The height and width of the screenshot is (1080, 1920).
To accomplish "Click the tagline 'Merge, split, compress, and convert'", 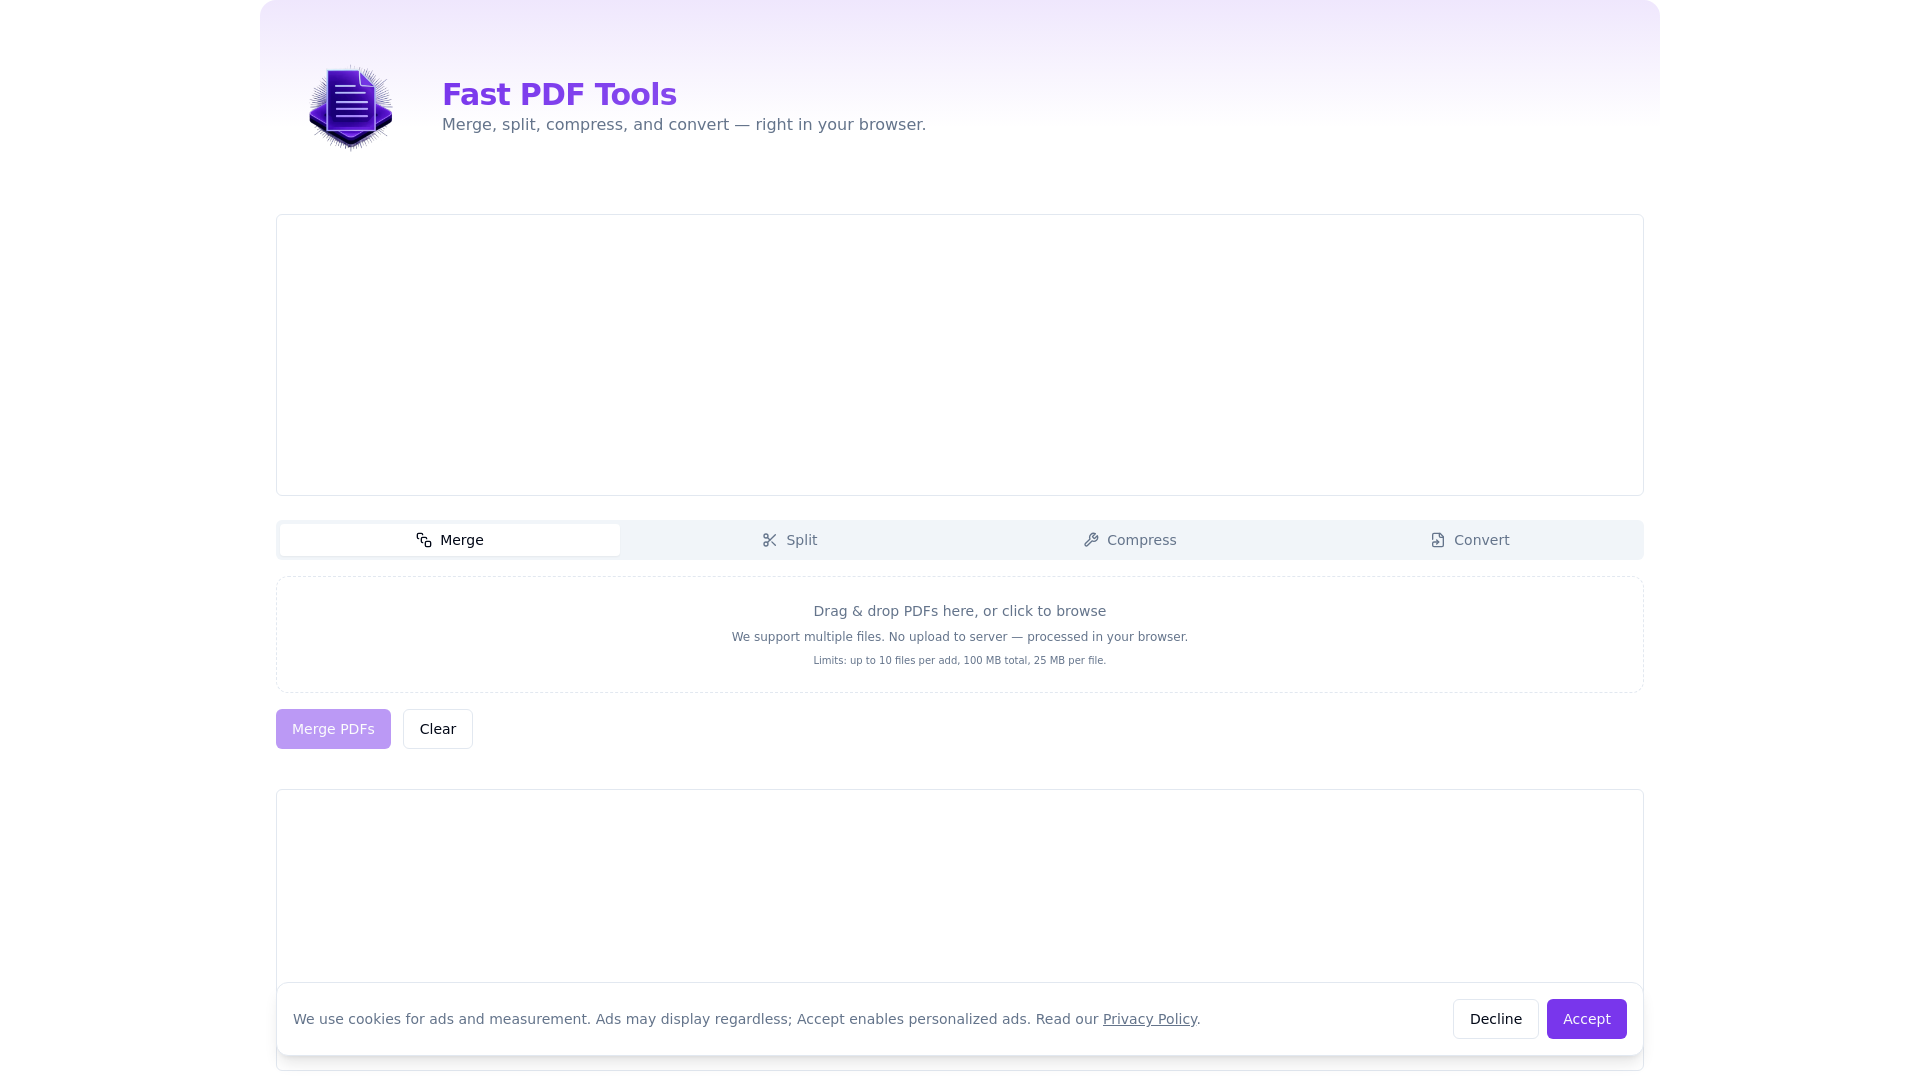I will click(684, 125).
